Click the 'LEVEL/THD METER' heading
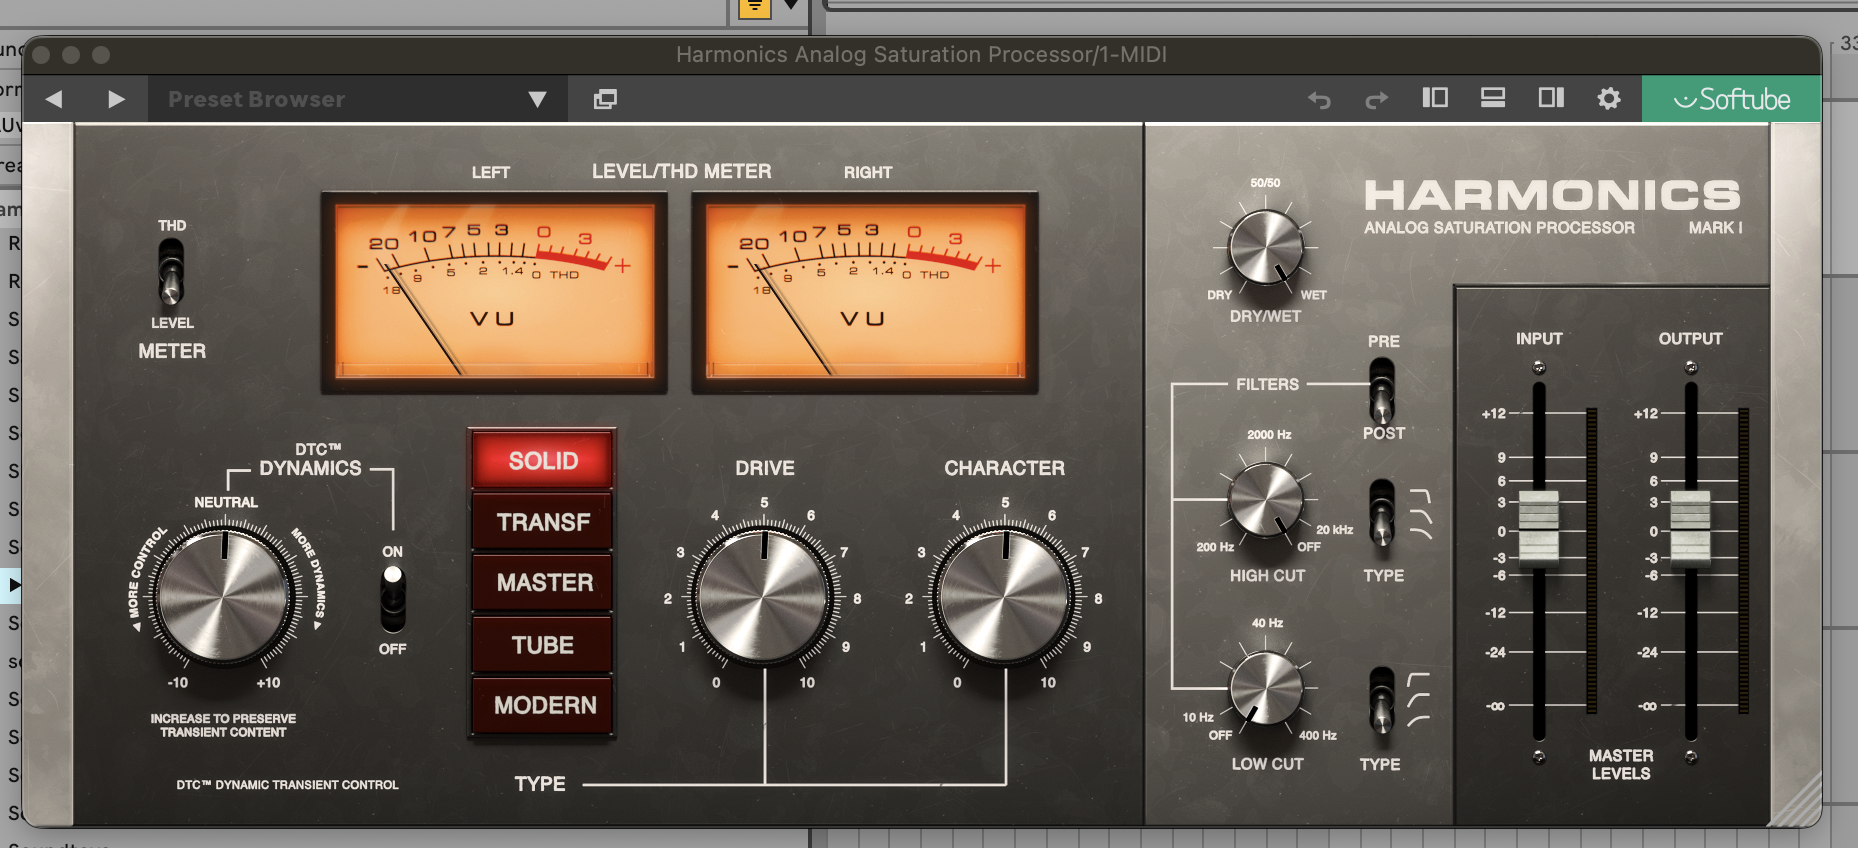The image size is (1858, 848). click(x=681, y=171)
